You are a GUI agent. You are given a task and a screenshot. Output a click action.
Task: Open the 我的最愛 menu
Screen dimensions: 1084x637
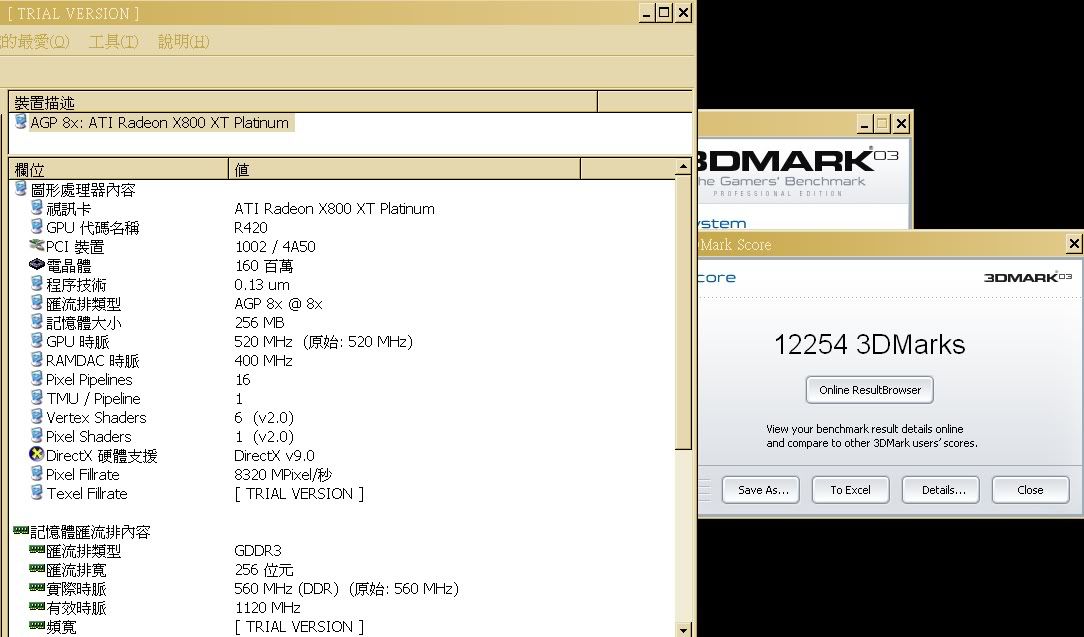[35, 41]
